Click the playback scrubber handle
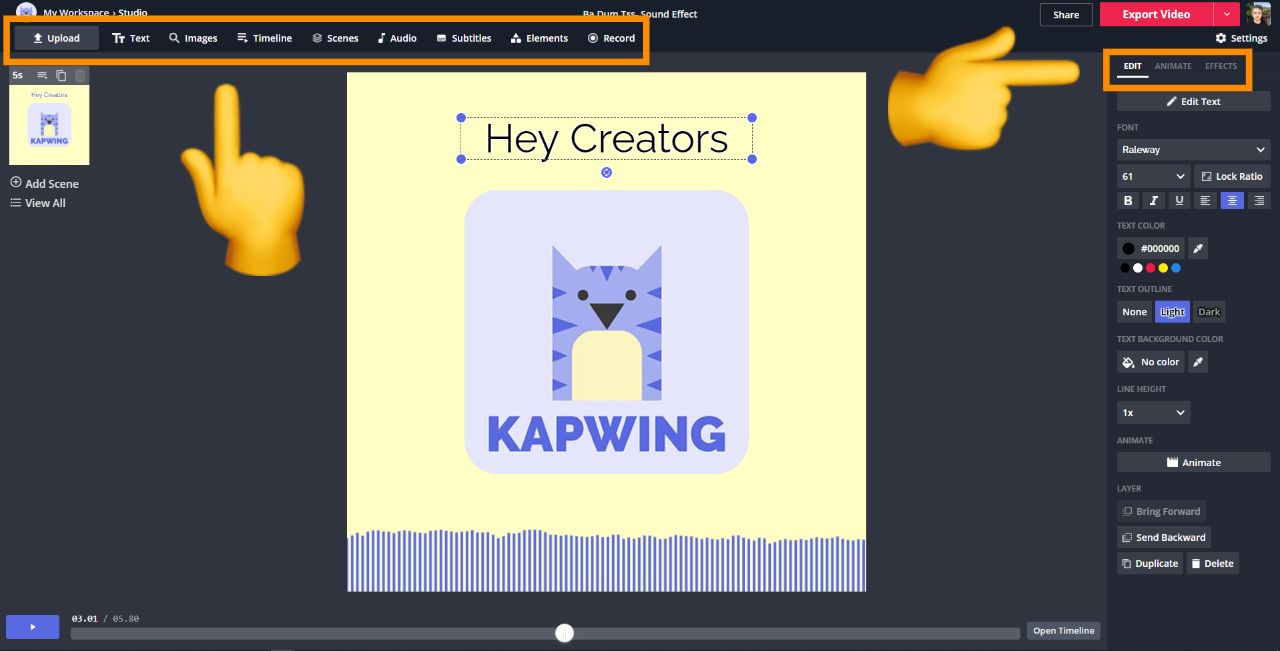This screenshot has width=1280, height=651. click(565, 633)
